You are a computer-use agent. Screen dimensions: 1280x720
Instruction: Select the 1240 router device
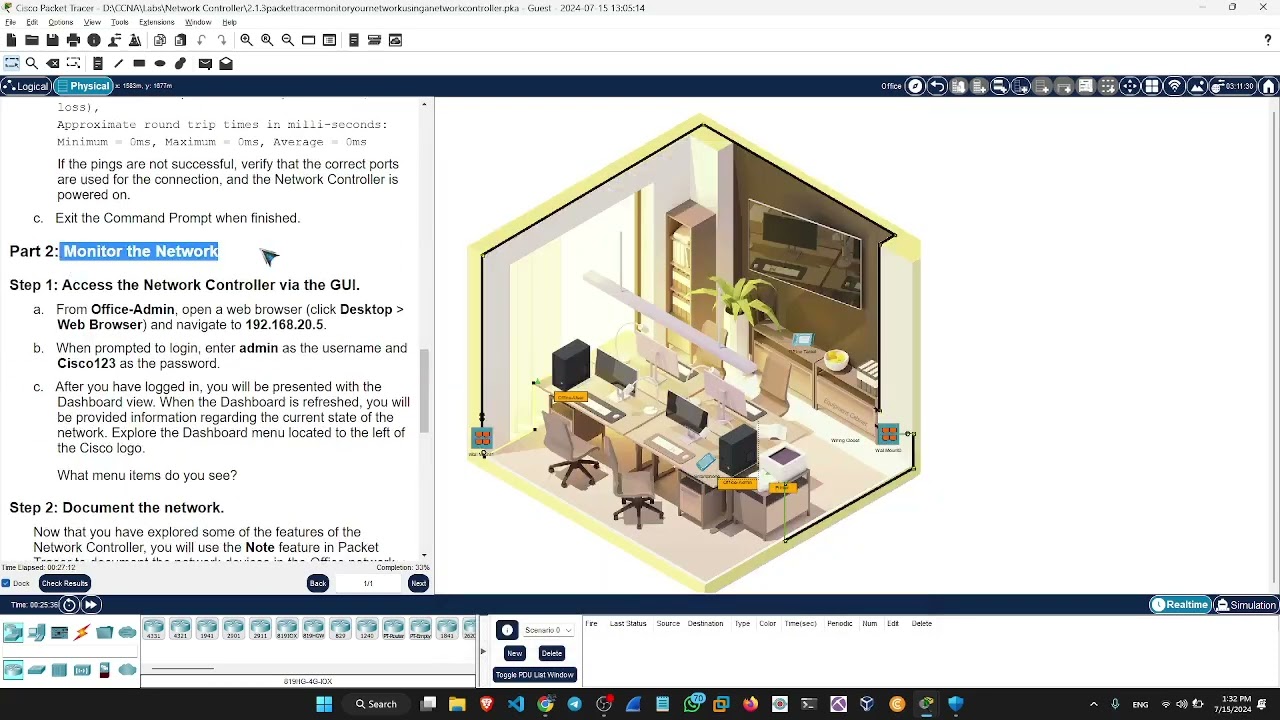click(x=366, y=630)
